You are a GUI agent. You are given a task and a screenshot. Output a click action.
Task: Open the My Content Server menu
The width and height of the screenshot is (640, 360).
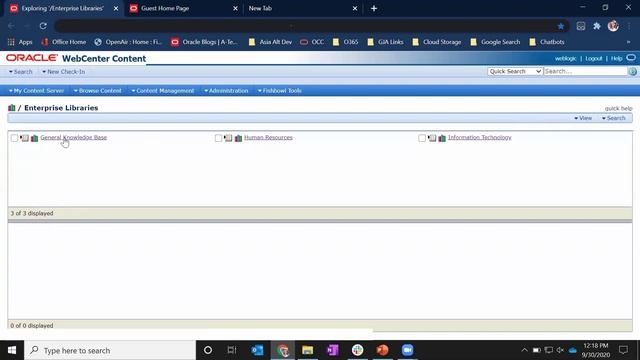36,91
